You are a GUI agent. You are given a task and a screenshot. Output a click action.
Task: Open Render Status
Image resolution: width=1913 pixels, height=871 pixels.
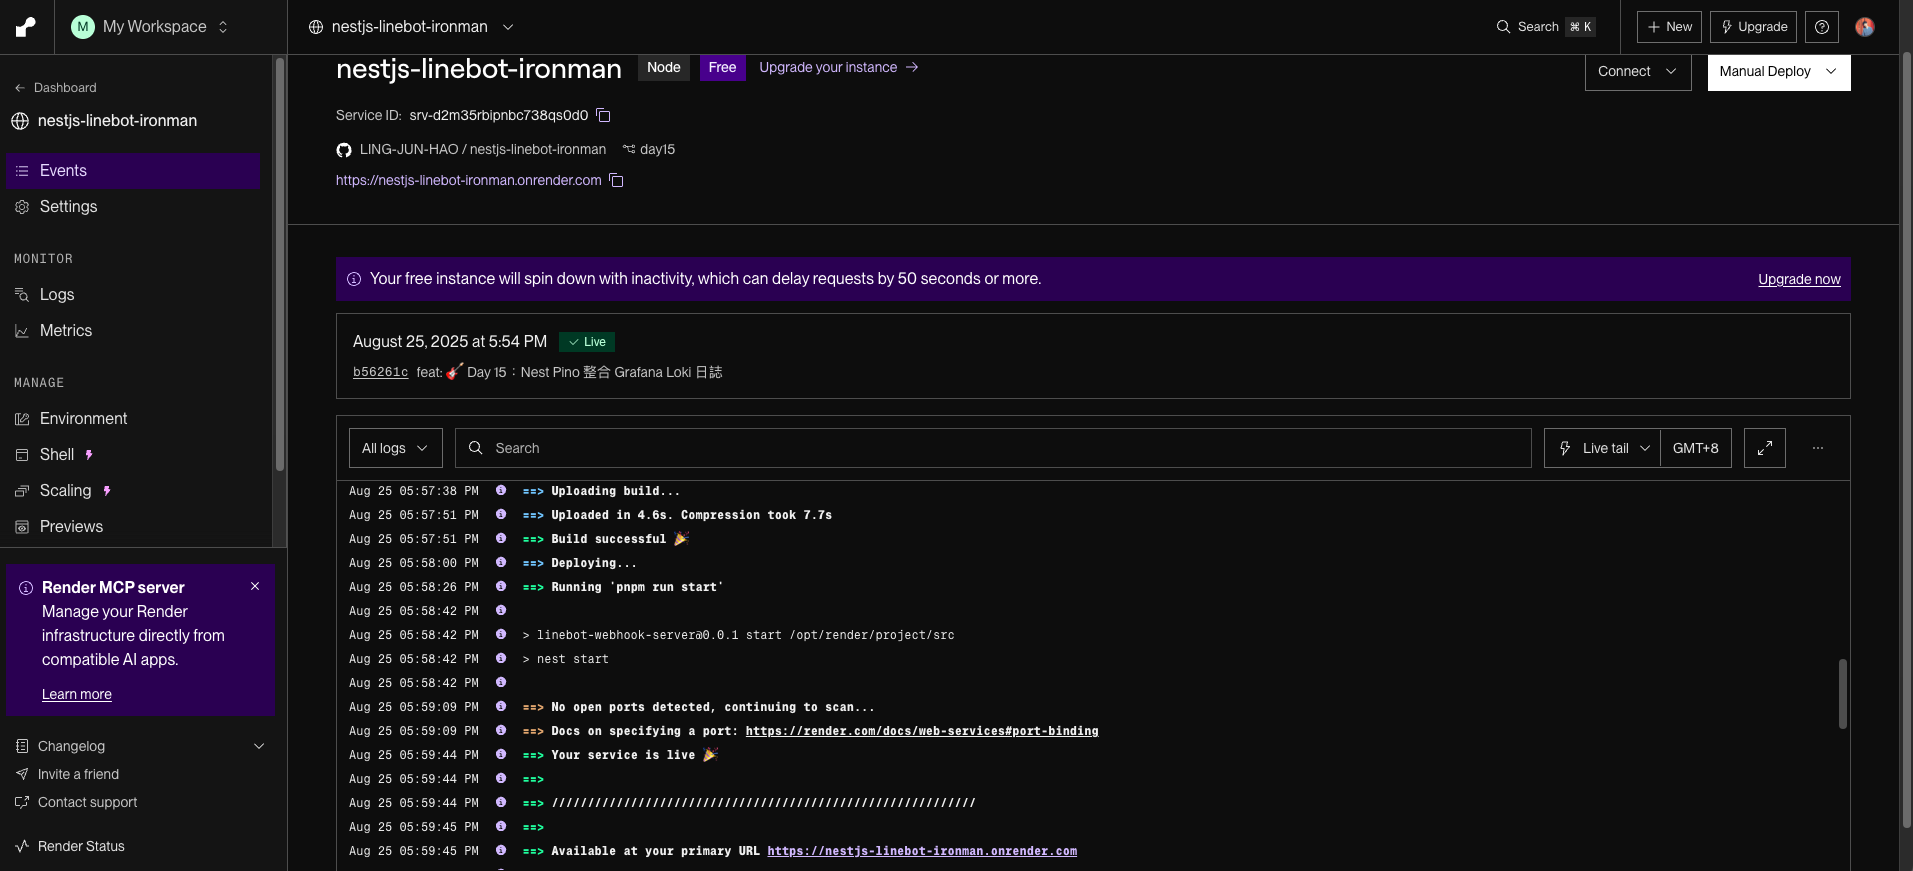(81, 846)
